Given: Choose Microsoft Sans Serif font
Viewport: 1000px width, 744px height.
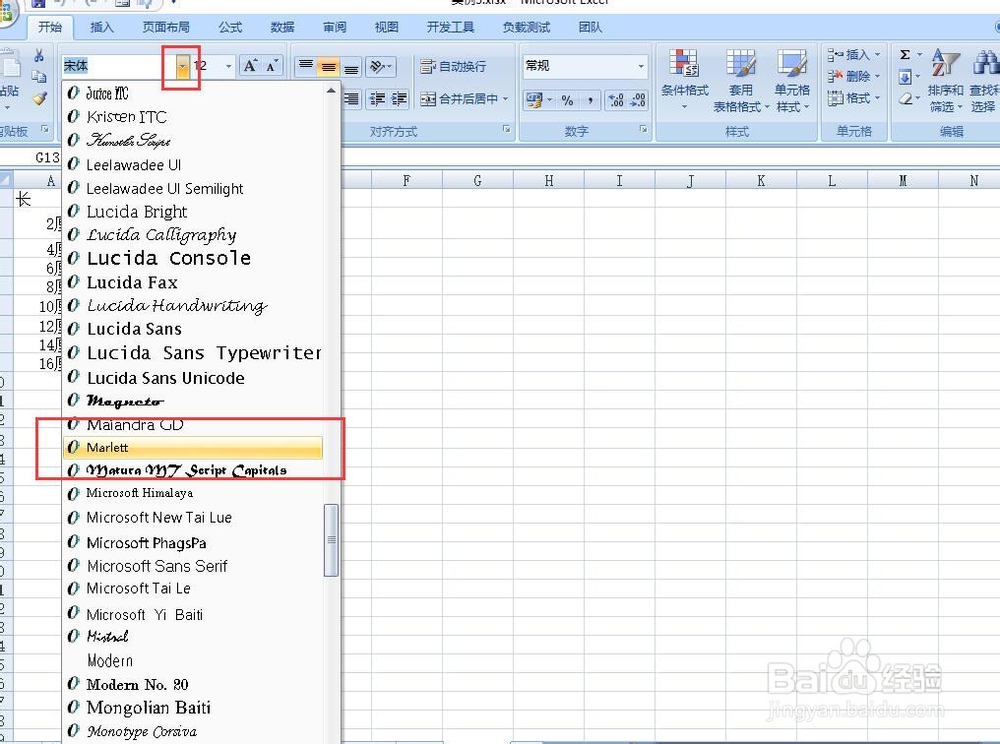Looking at the screenshot, I should coord(193,565).
